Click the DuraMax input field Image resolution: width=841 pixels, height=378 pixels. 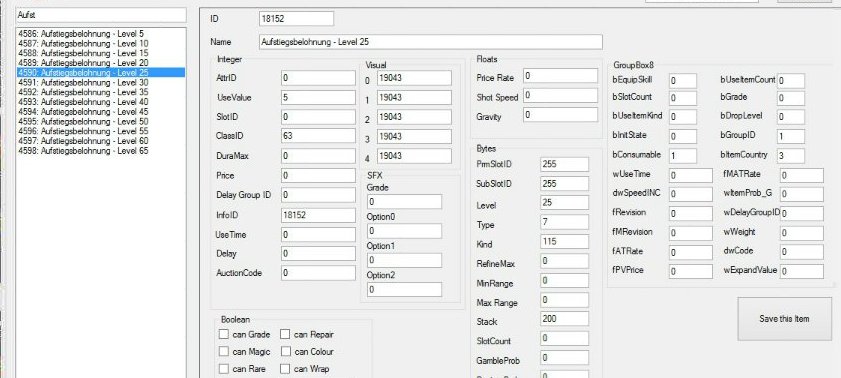(318, 156)
